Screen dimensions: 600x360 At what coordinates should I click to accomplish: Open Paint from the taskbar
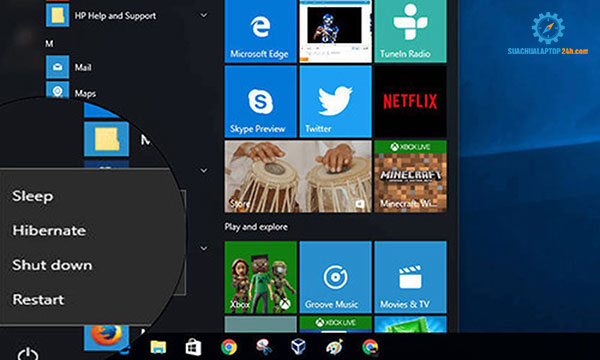point(334,347)
